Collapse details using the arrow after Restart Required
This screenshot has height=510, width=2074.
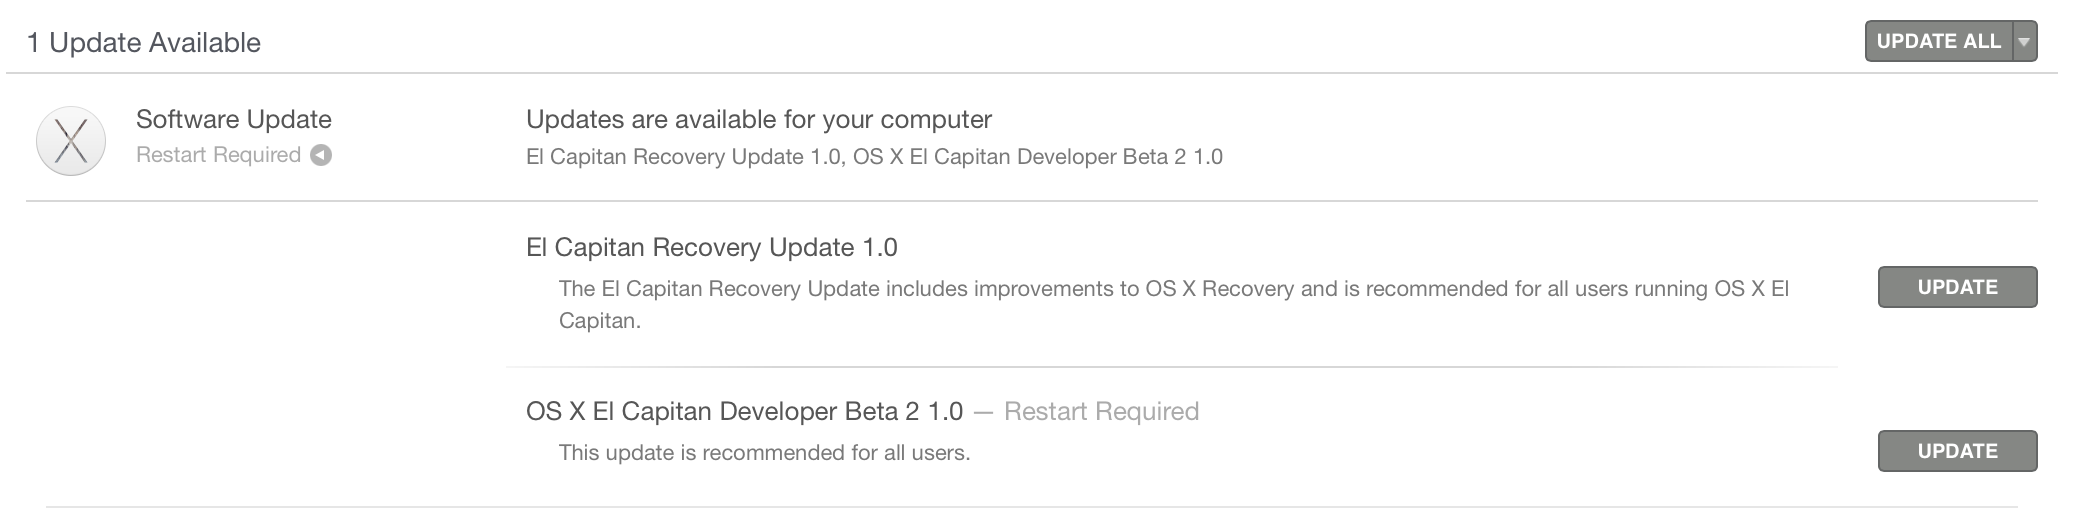pos(320,155)
